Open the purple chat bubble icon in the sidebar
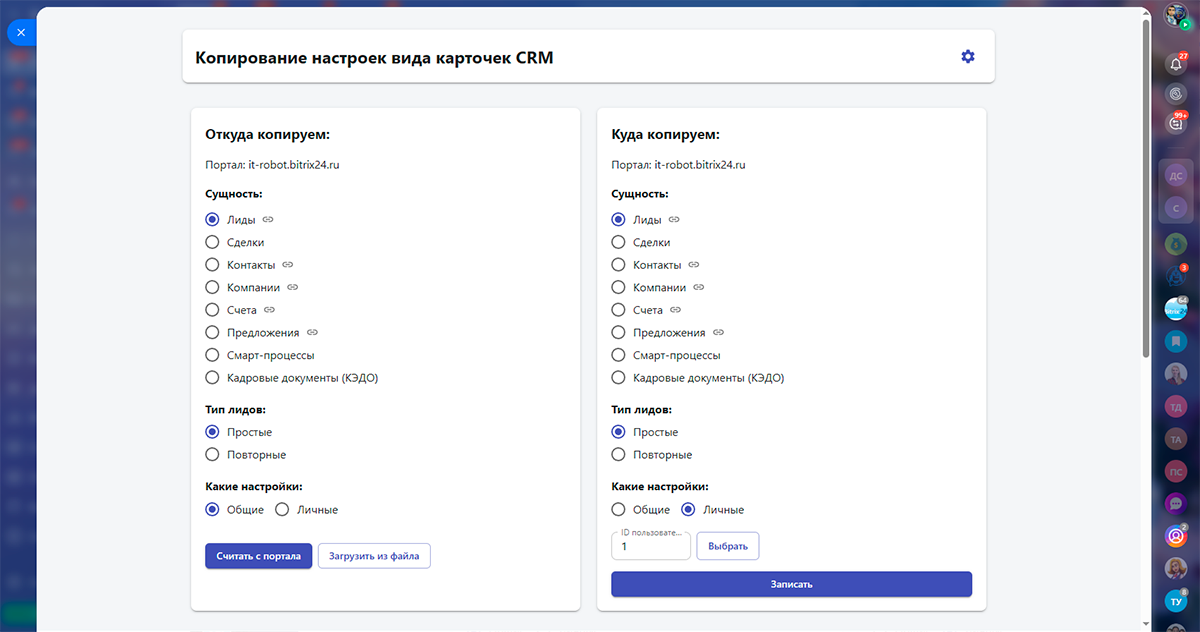 tap(1176, 503)
